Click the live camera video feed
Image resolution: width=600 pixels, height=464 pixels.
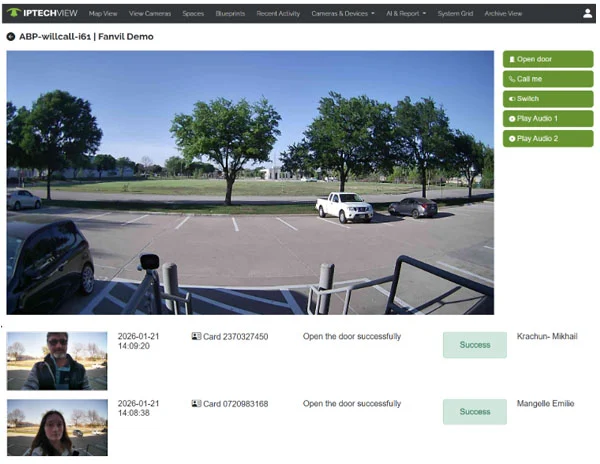click(250, 183)
